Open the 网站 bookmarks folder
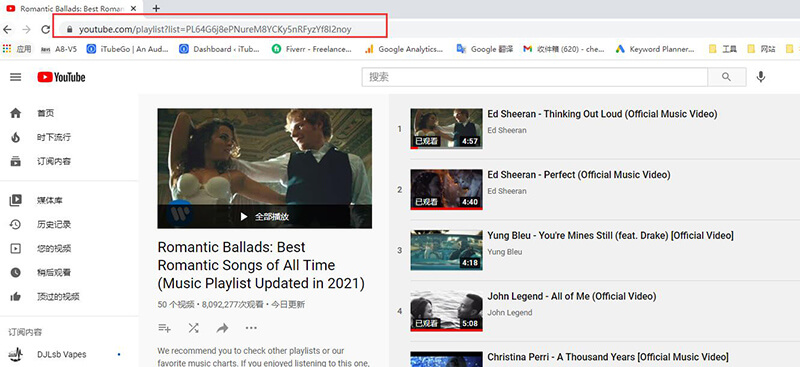800x367 pixels. (x=761, y=49)
